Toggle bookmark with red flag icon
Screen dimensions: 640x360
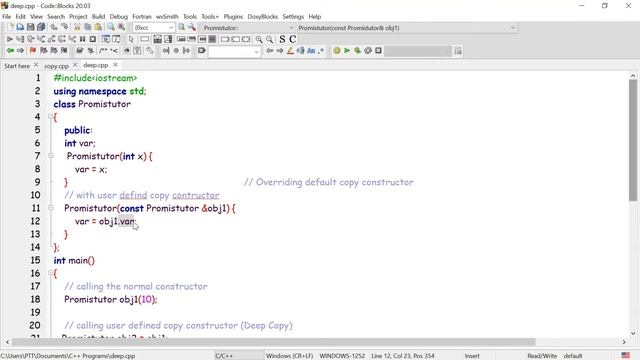click(33, 51)
